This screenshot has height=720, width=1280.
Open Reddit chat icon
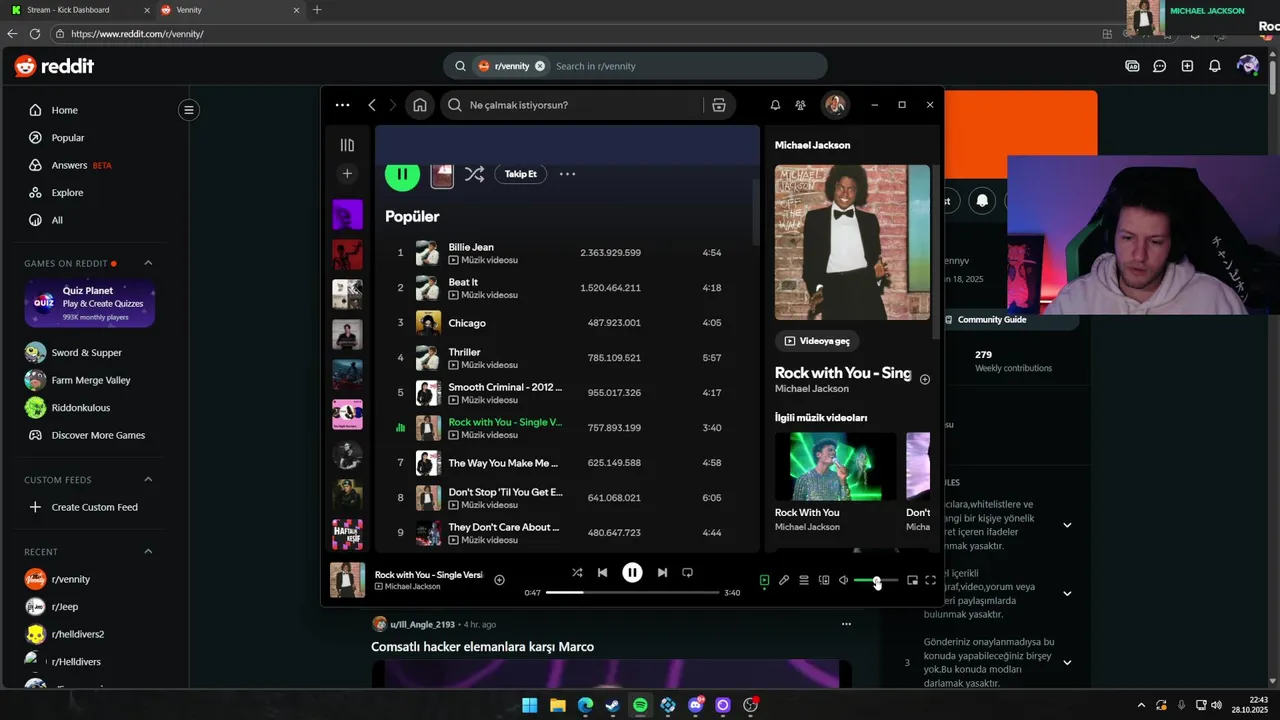1160,66
